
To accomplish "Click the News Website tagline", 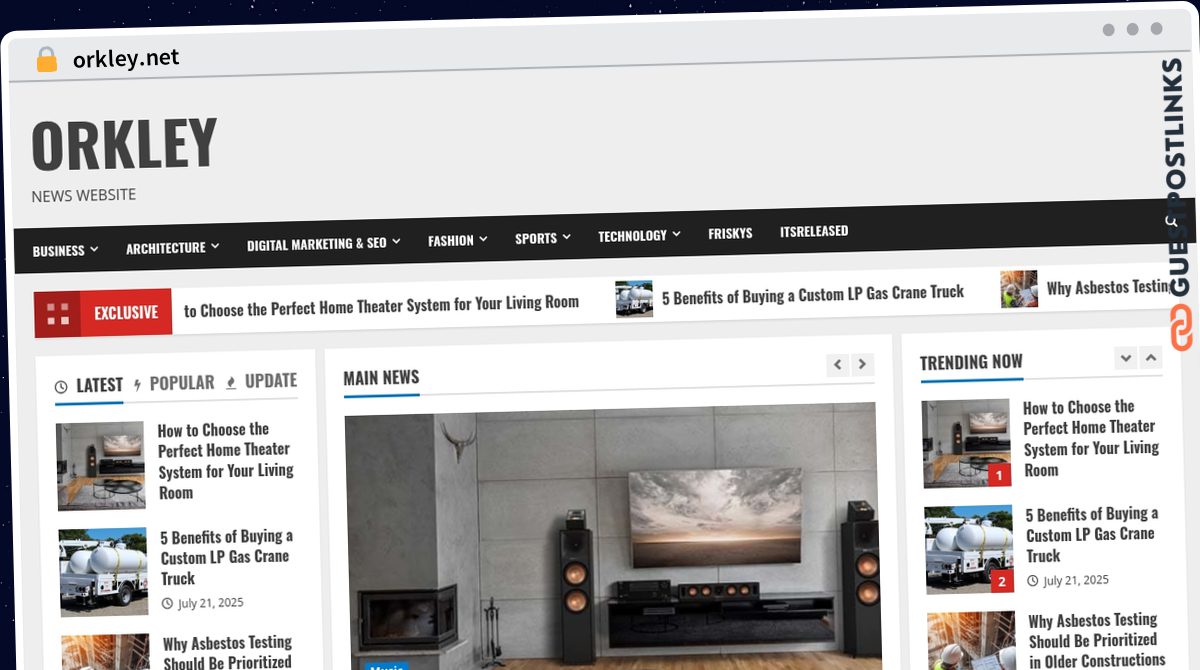I will point(83,195).
